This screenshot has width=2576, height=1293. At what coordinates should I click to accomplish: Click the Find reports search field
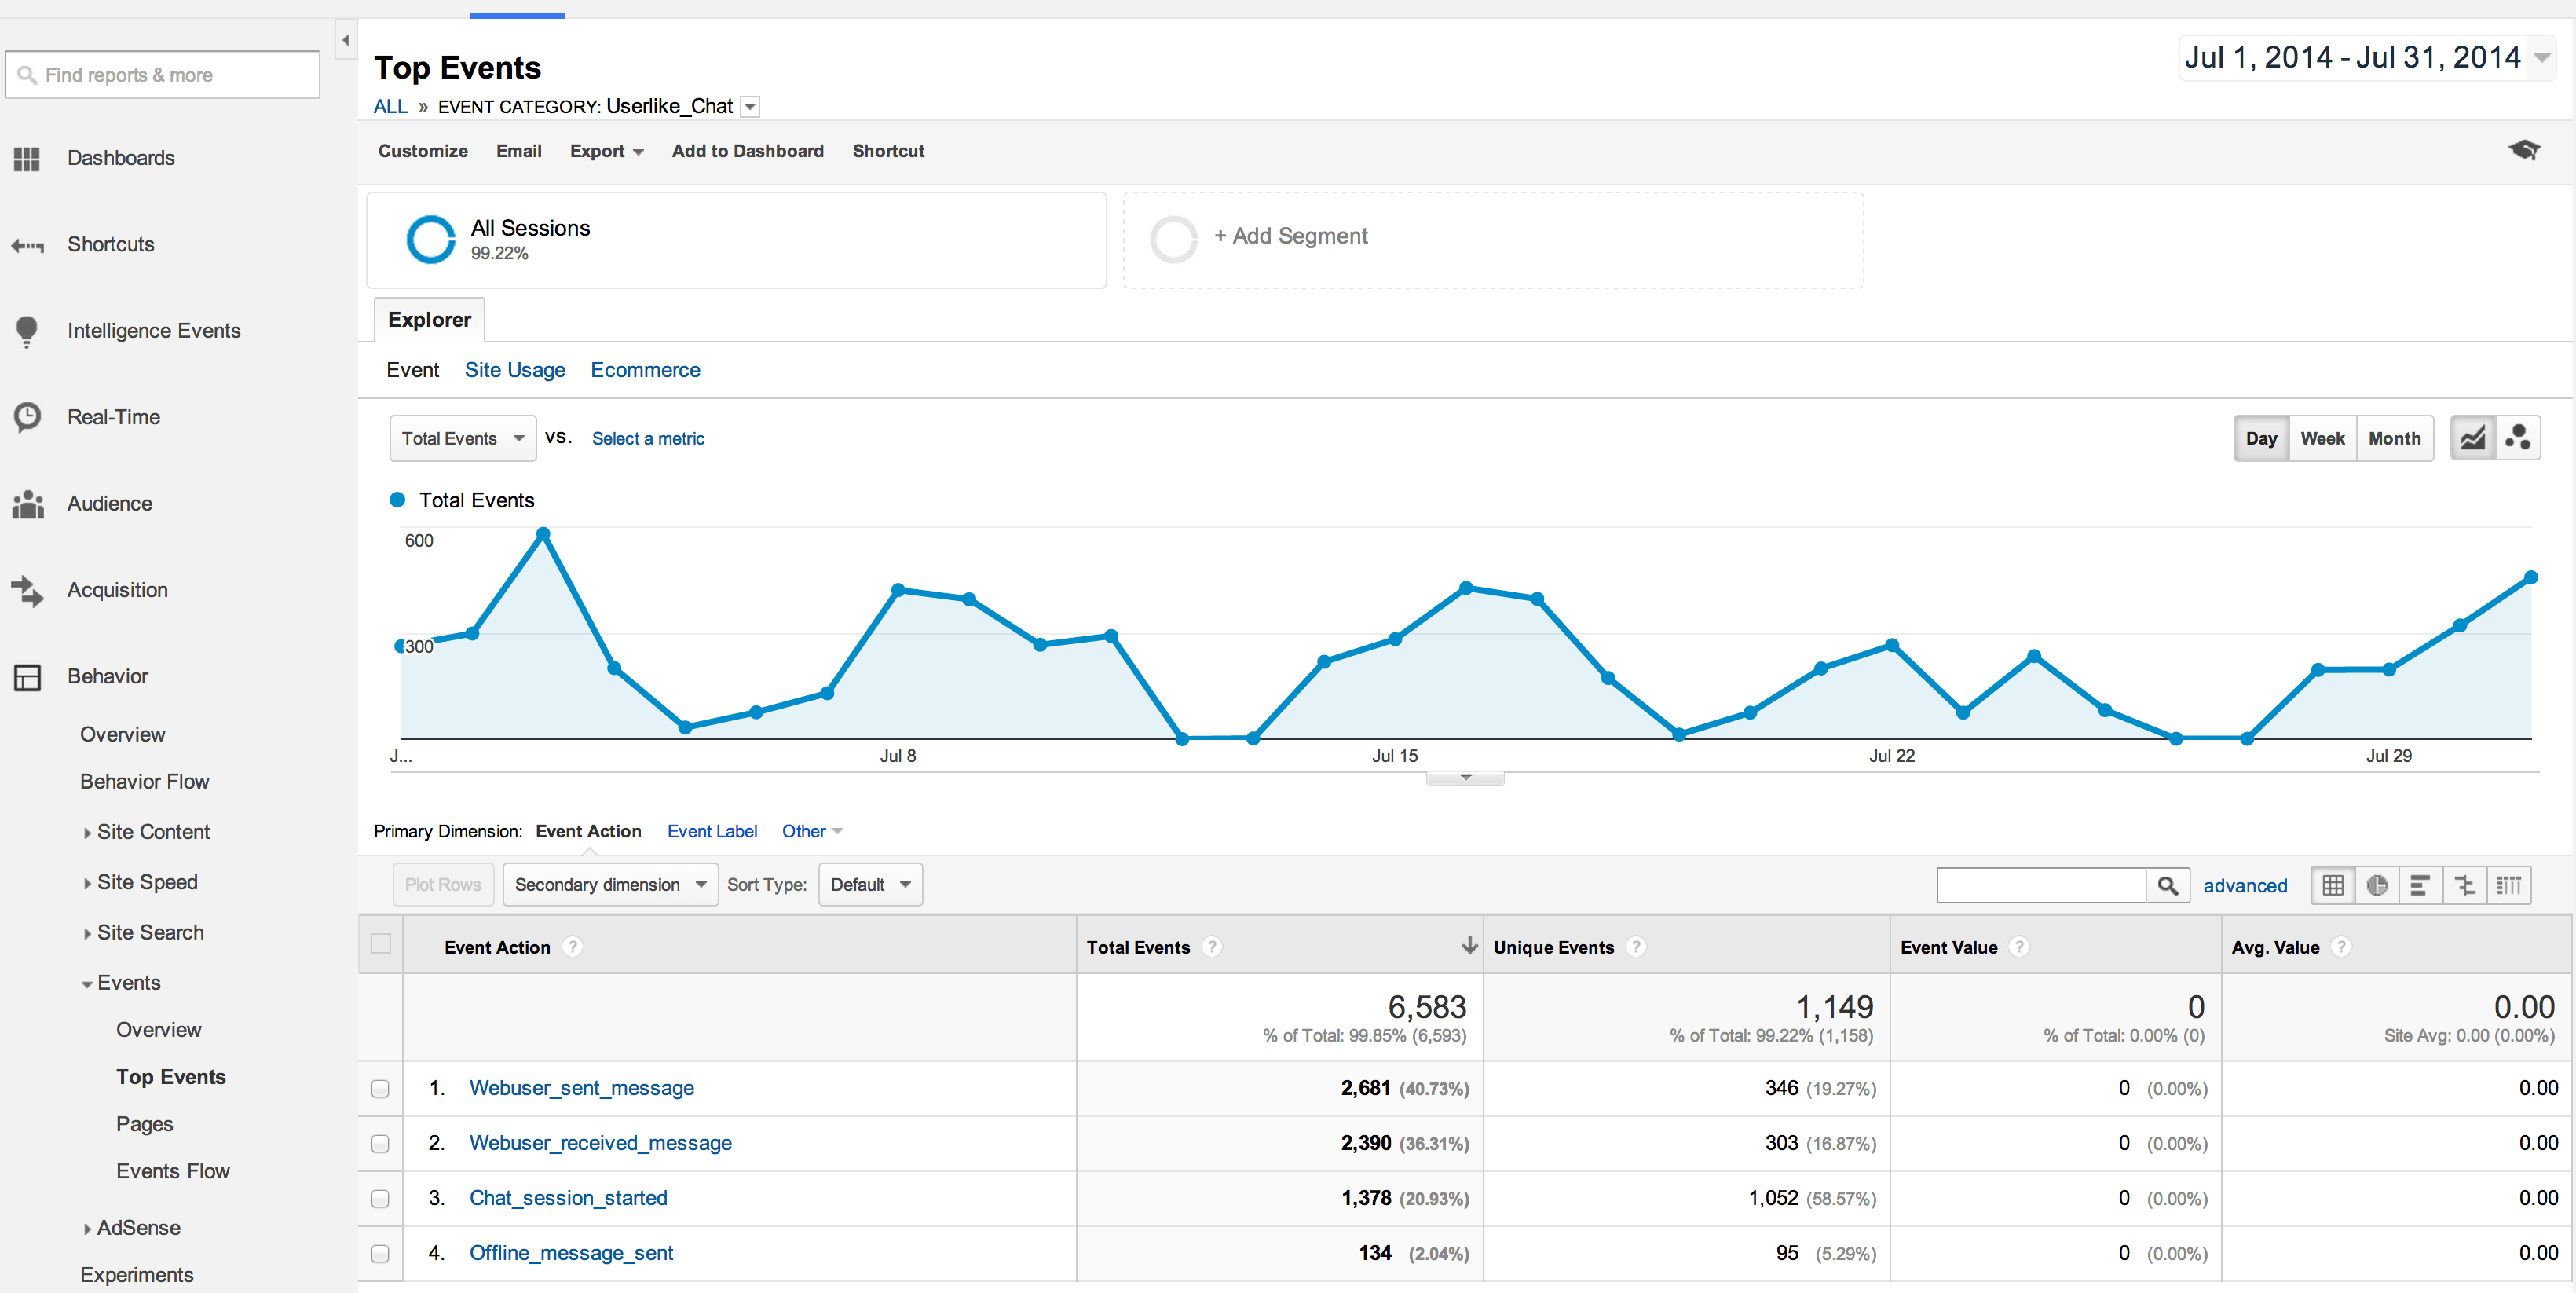(163, 75)
